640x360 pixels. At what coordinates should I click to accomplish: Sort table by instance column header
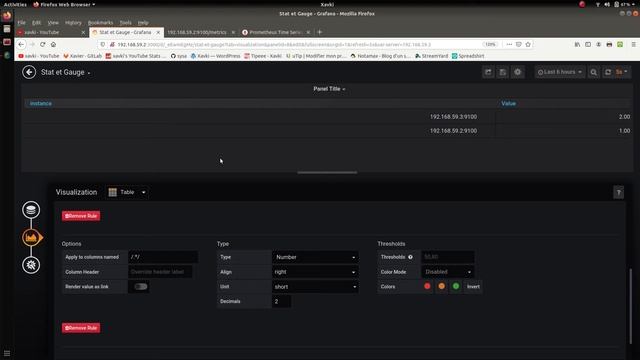pyautogui.click(x=41, y=104)
